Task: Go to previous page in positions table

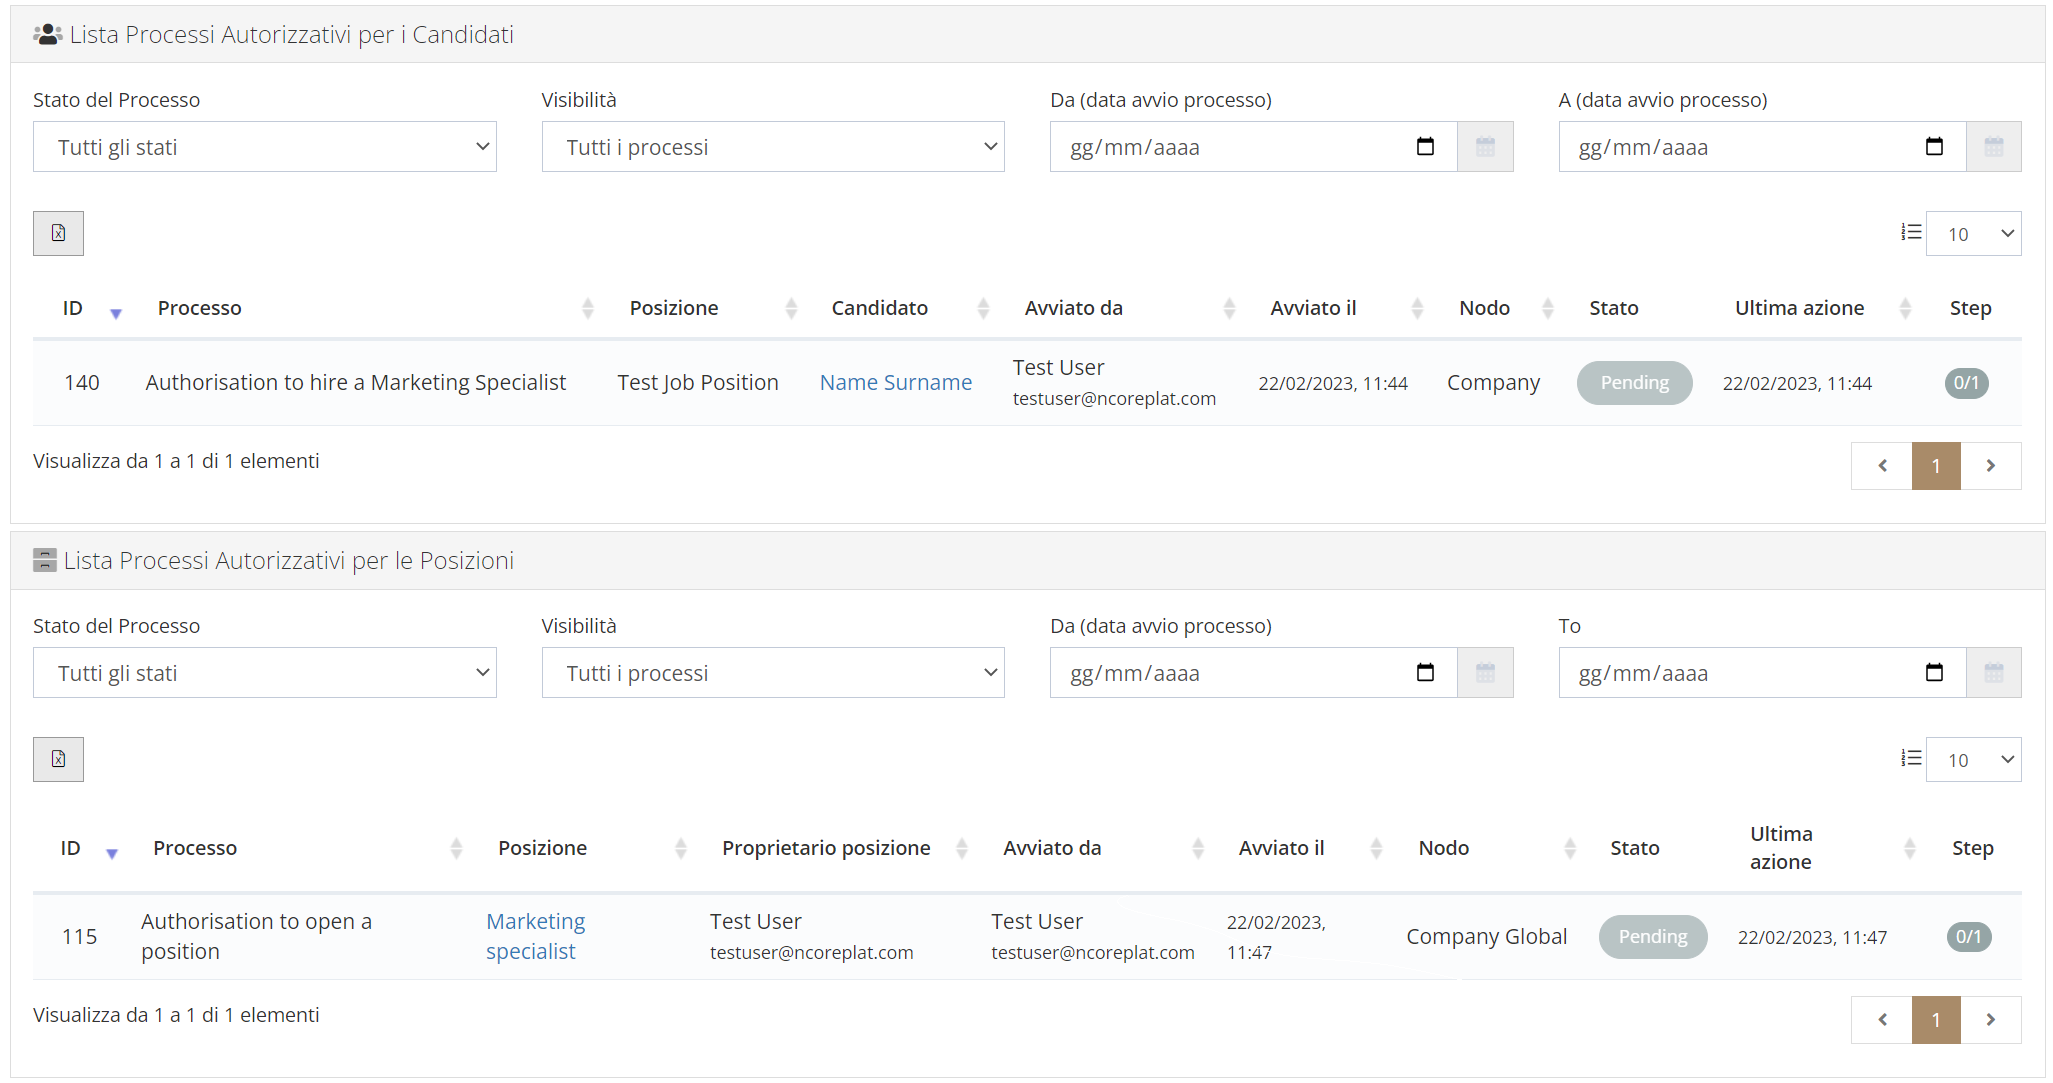Action: 1881,1020
